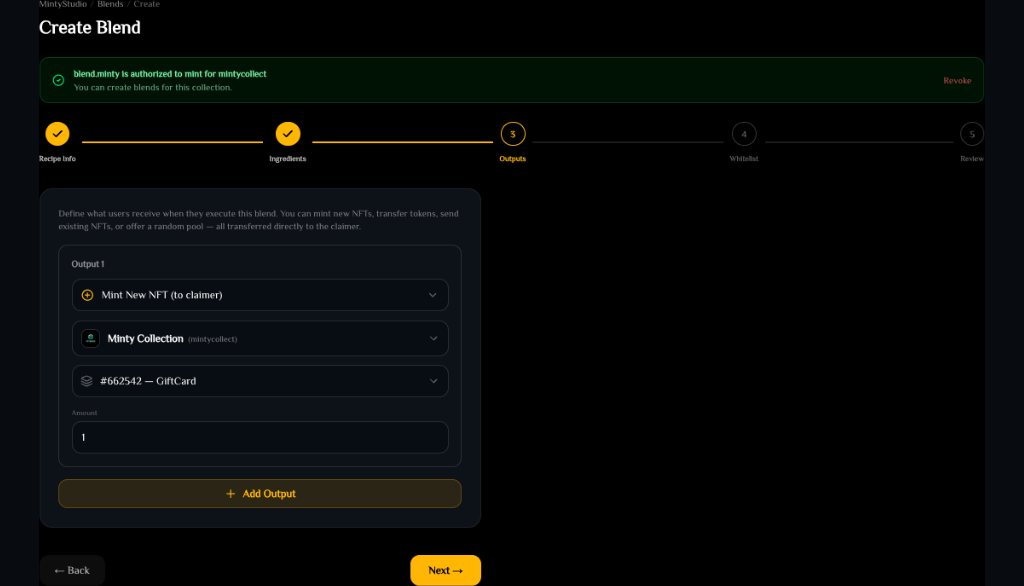
Task: Click the Recipe Info completed step circle
Action: [57, 134]
